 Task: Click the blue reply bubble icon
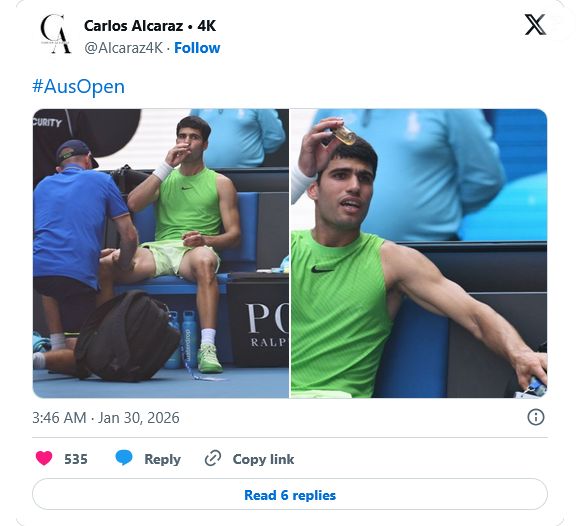[124, 458]
